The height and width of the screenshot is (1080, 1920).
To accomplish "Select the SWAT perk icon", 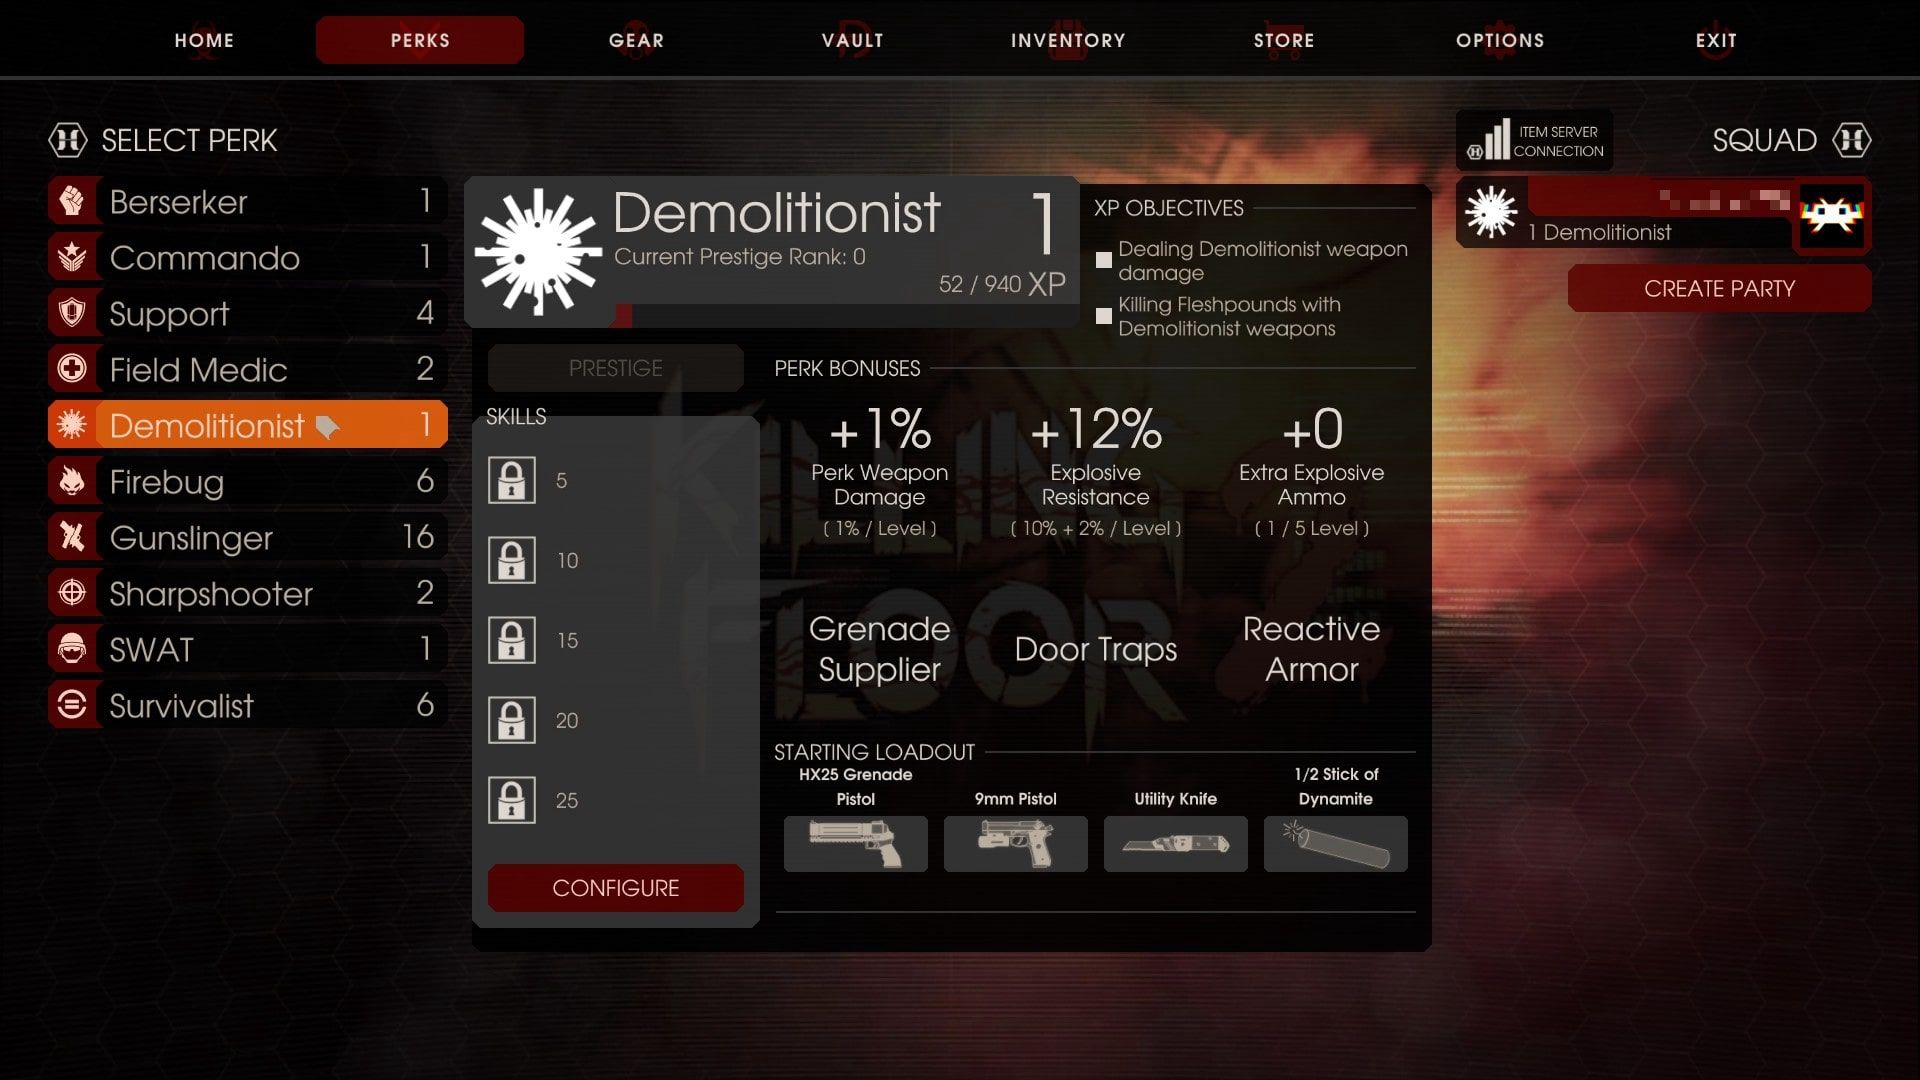I will [69, 649].
